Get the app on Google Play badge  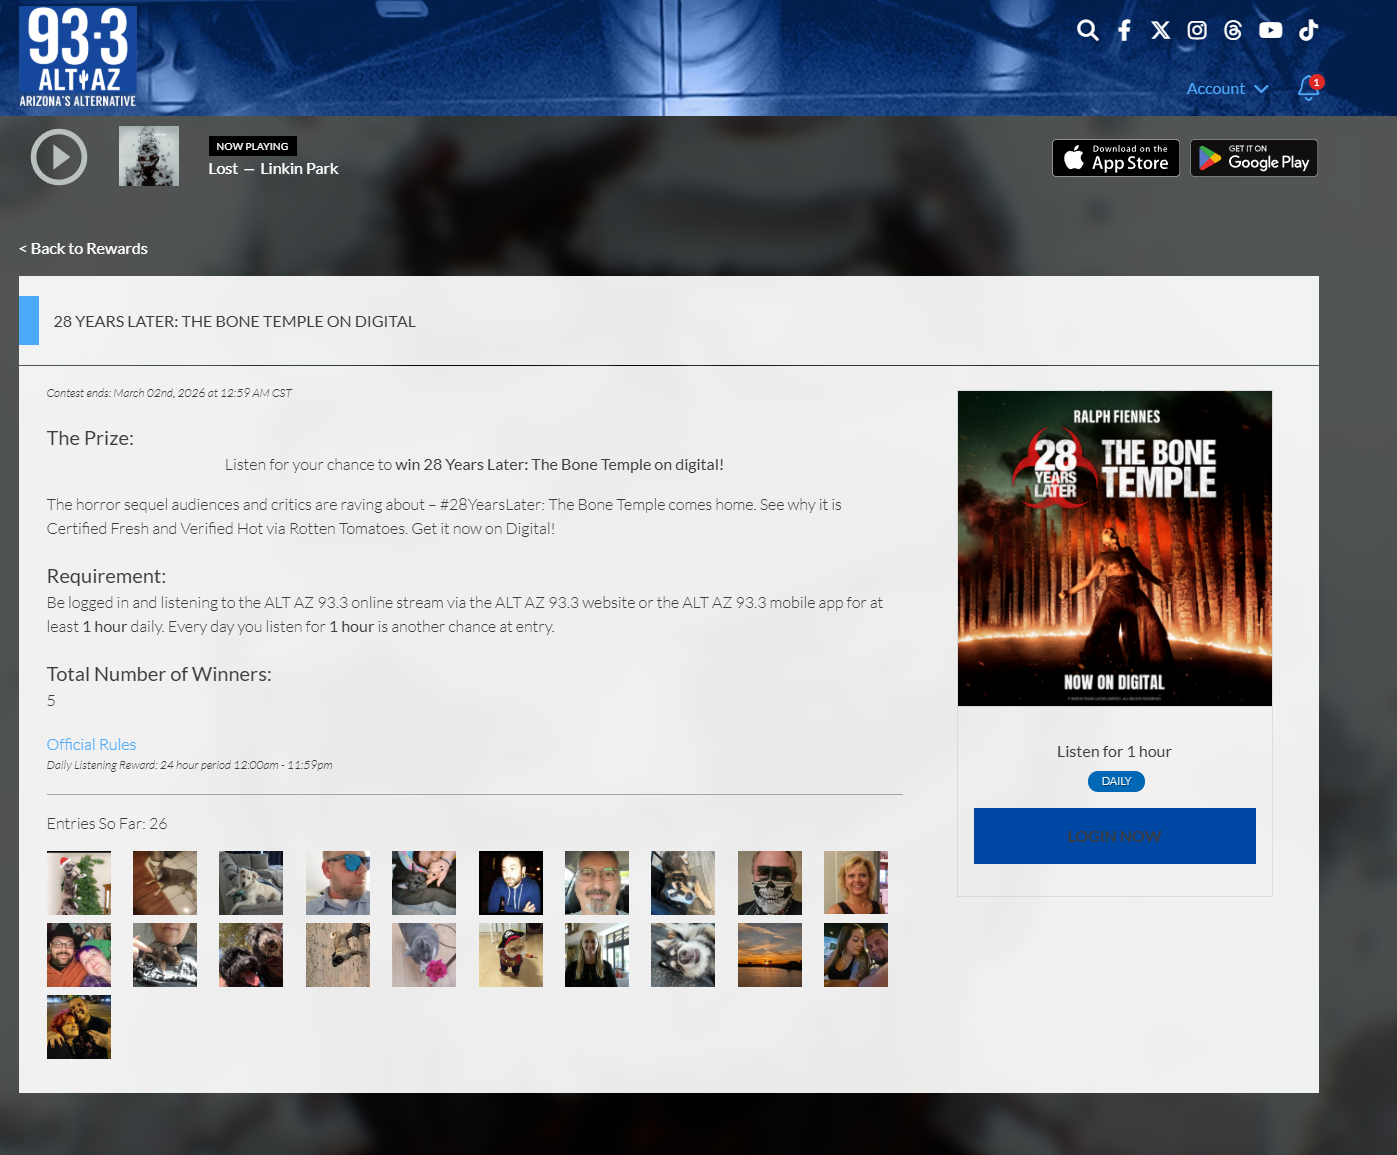(x=1254, y=158)
